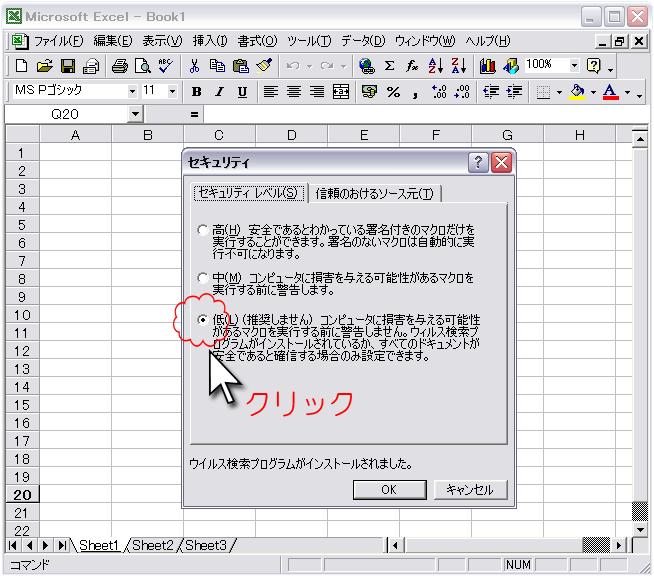
Task: Open the font name dropdown MS Pゴシック
Action: coord(132,91)
